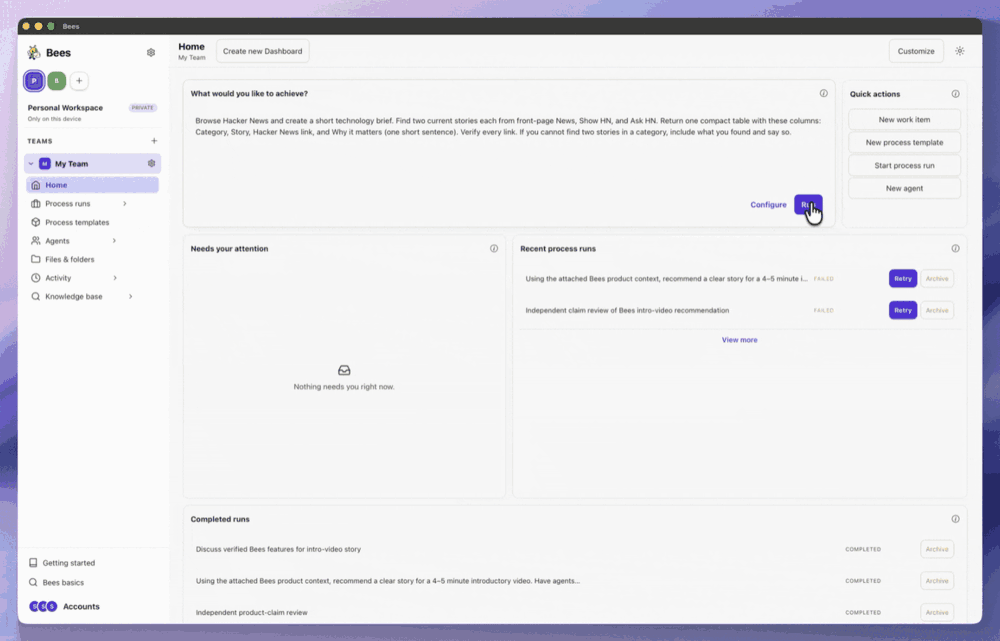
Task: Click New work item quick action
Action: (904, 119)
